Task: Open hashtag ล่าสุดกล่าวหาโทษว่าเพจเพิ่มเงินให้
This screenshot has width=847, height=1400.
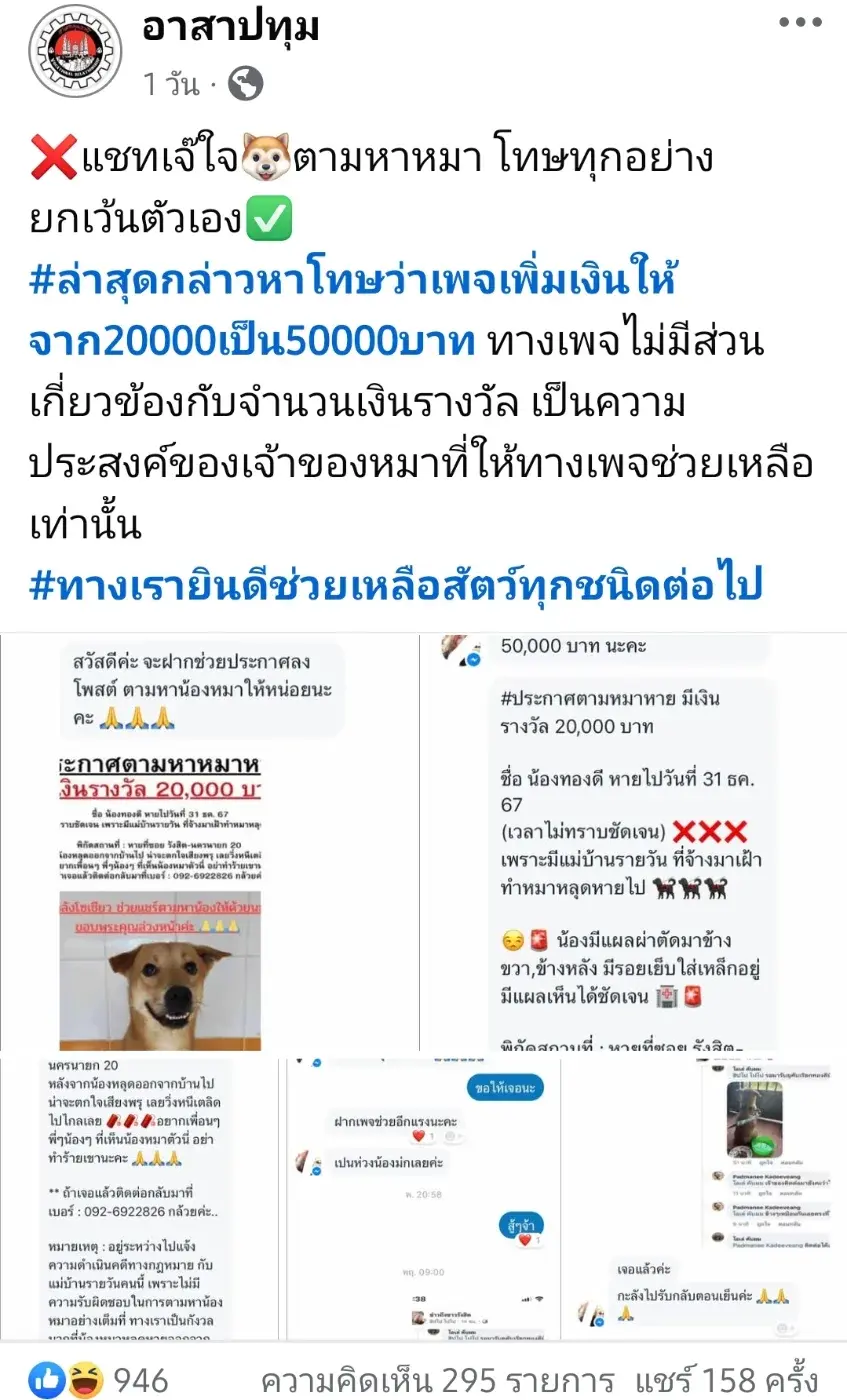Action: [353, 281]
